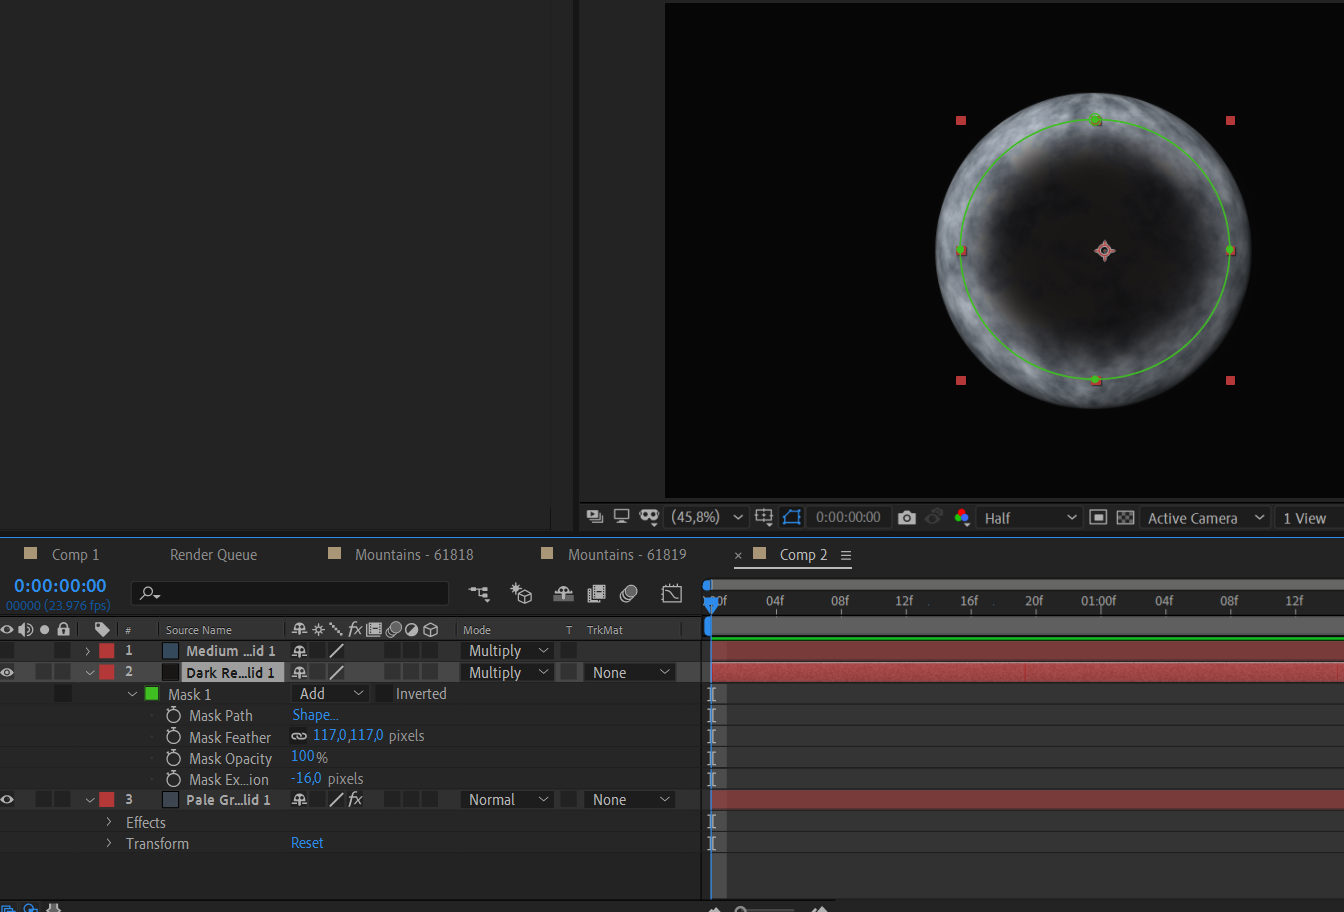The height and width of the screenshot is (912, 1344).
Task: Open the show channel and color management icon
Action: pos(962,517)
